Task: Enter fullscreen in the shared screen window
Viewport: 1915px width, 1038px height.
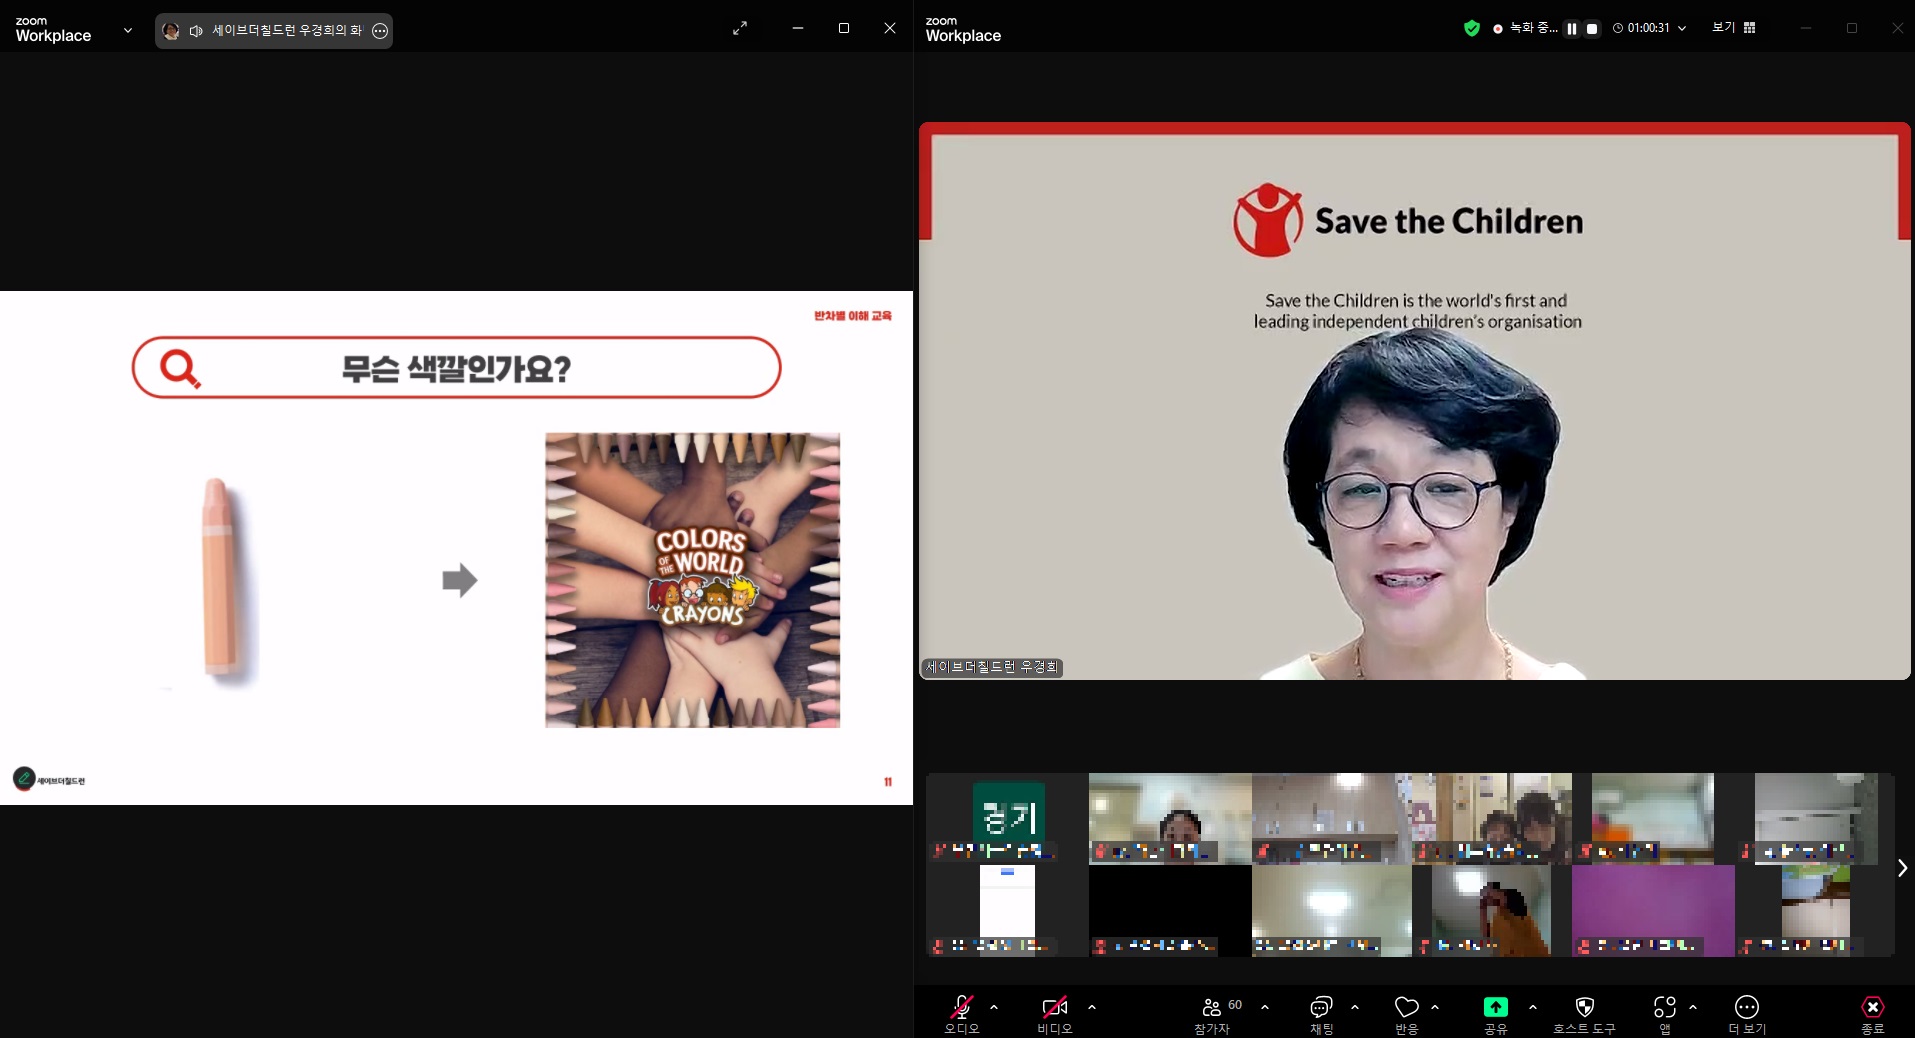Action: 740,28
